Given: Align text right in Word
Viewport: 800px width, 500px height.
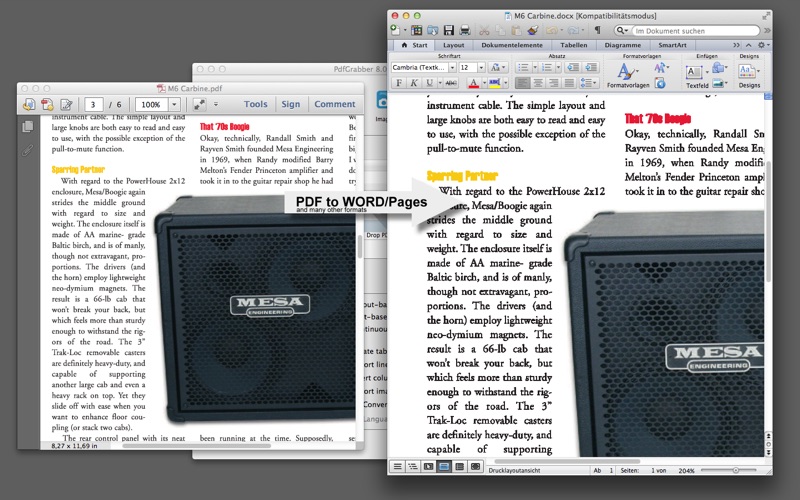Looking at the screenshot, I should coord(554,83).
